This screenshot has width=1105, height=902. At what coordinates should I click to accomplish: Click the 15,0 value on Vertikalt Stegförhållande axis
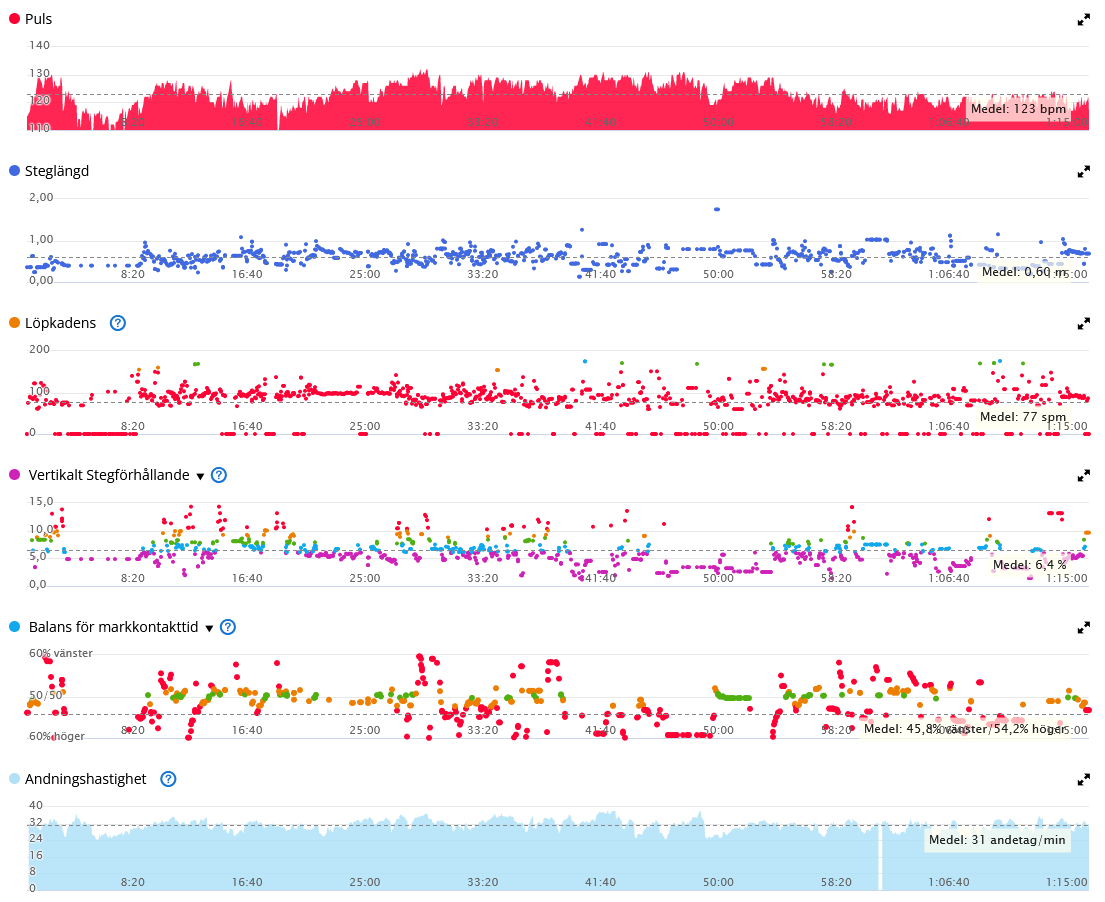coord(41,502)
